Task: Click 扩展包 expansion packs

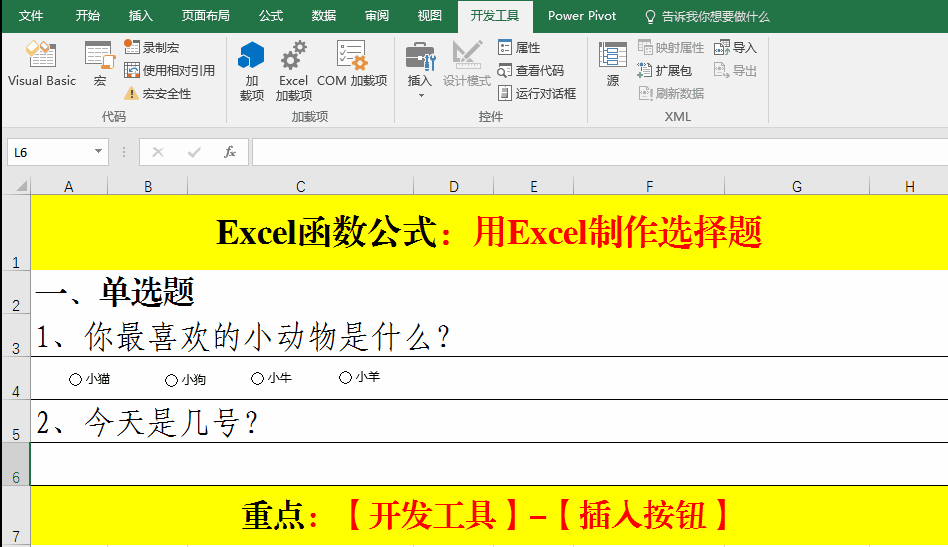Action: (x=664, y=70)
